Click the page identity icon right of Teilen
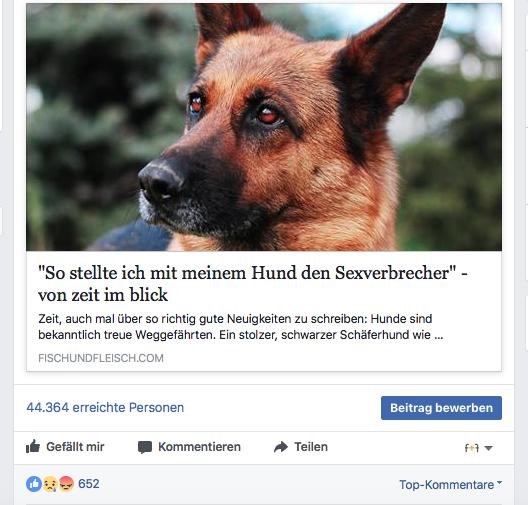The height and width of the screenshot is (505, 528). (x=472, y=448)
